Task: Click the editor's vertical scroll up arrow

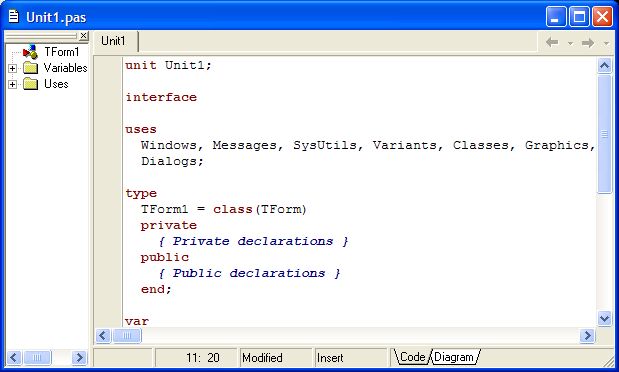Action: coord(604,65)
